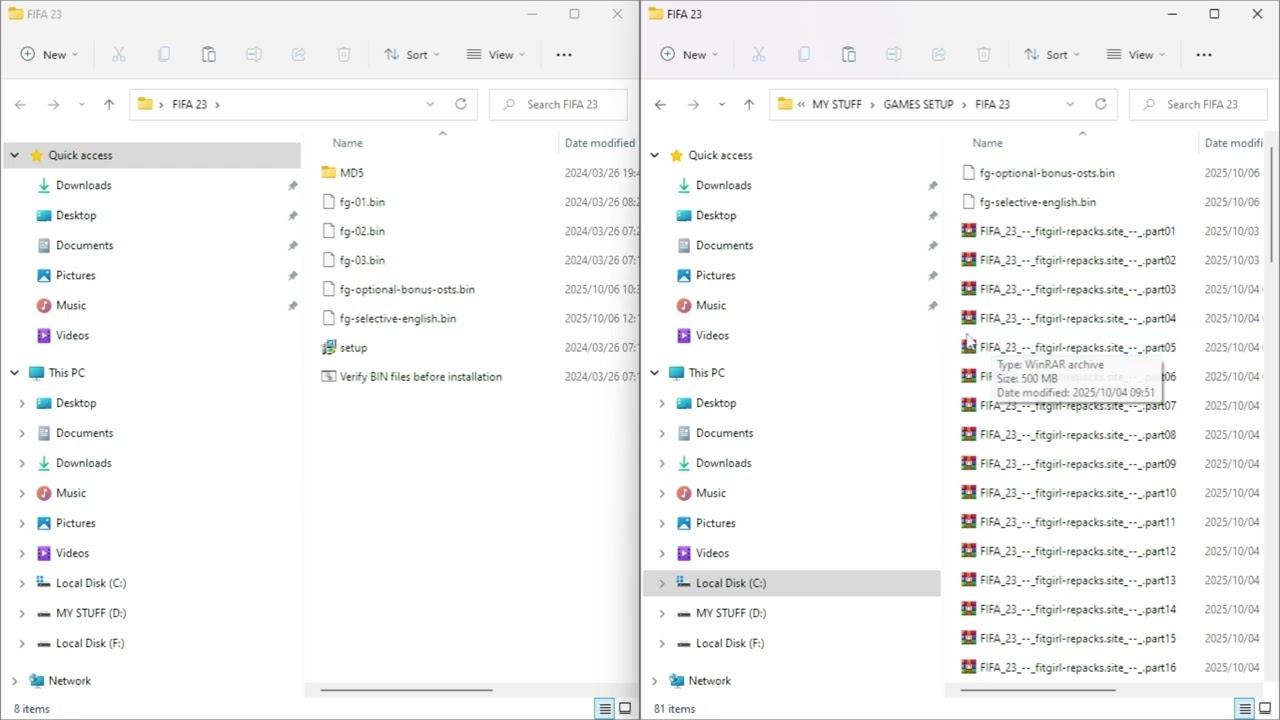Click the right window's vertical scrollbar

tap(1272, 205)
